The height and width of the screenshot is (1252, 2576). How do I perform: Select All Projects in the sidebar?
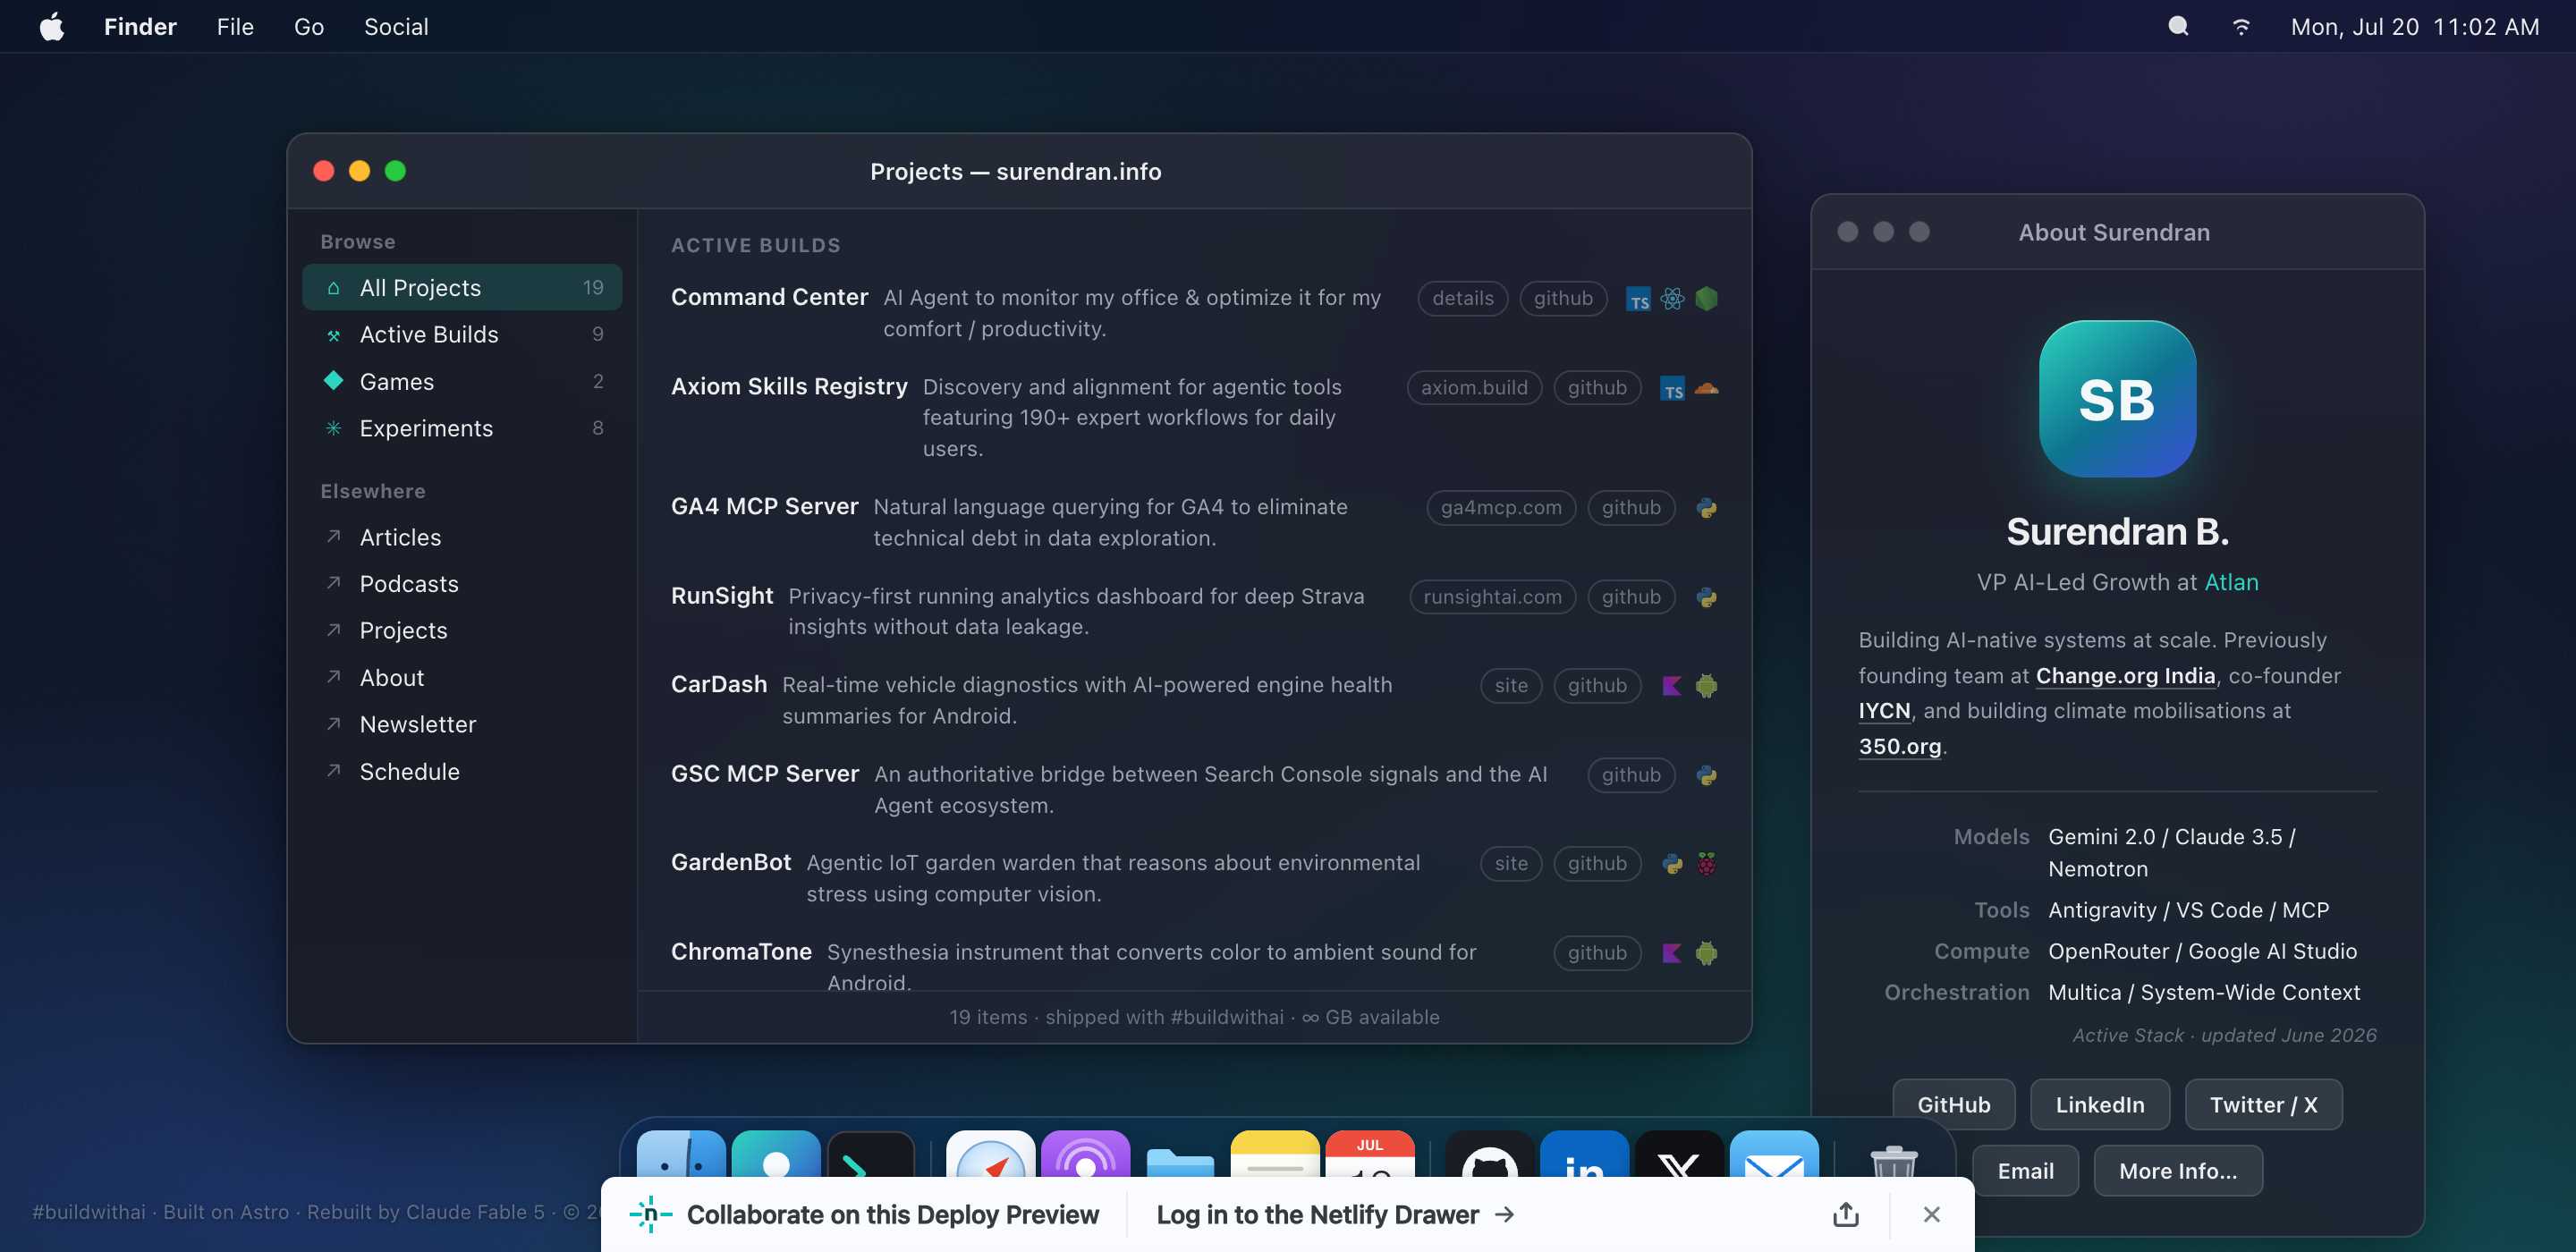coord(462,288)
